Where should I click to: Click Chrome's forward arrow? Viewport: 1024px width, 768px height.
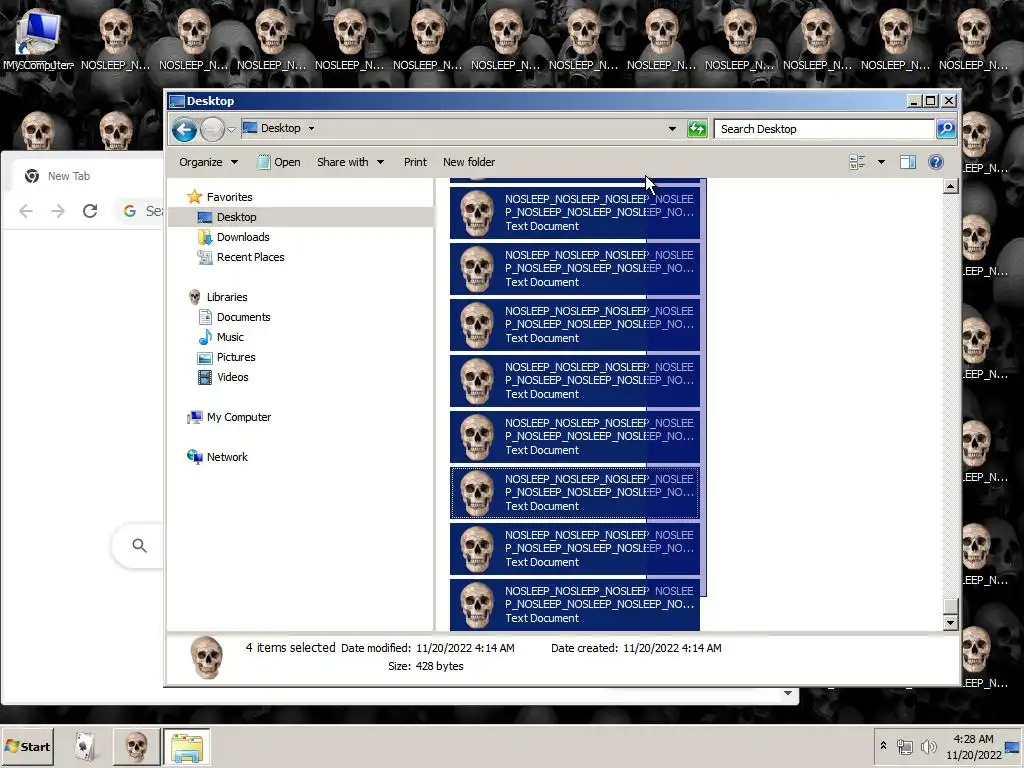58,211
